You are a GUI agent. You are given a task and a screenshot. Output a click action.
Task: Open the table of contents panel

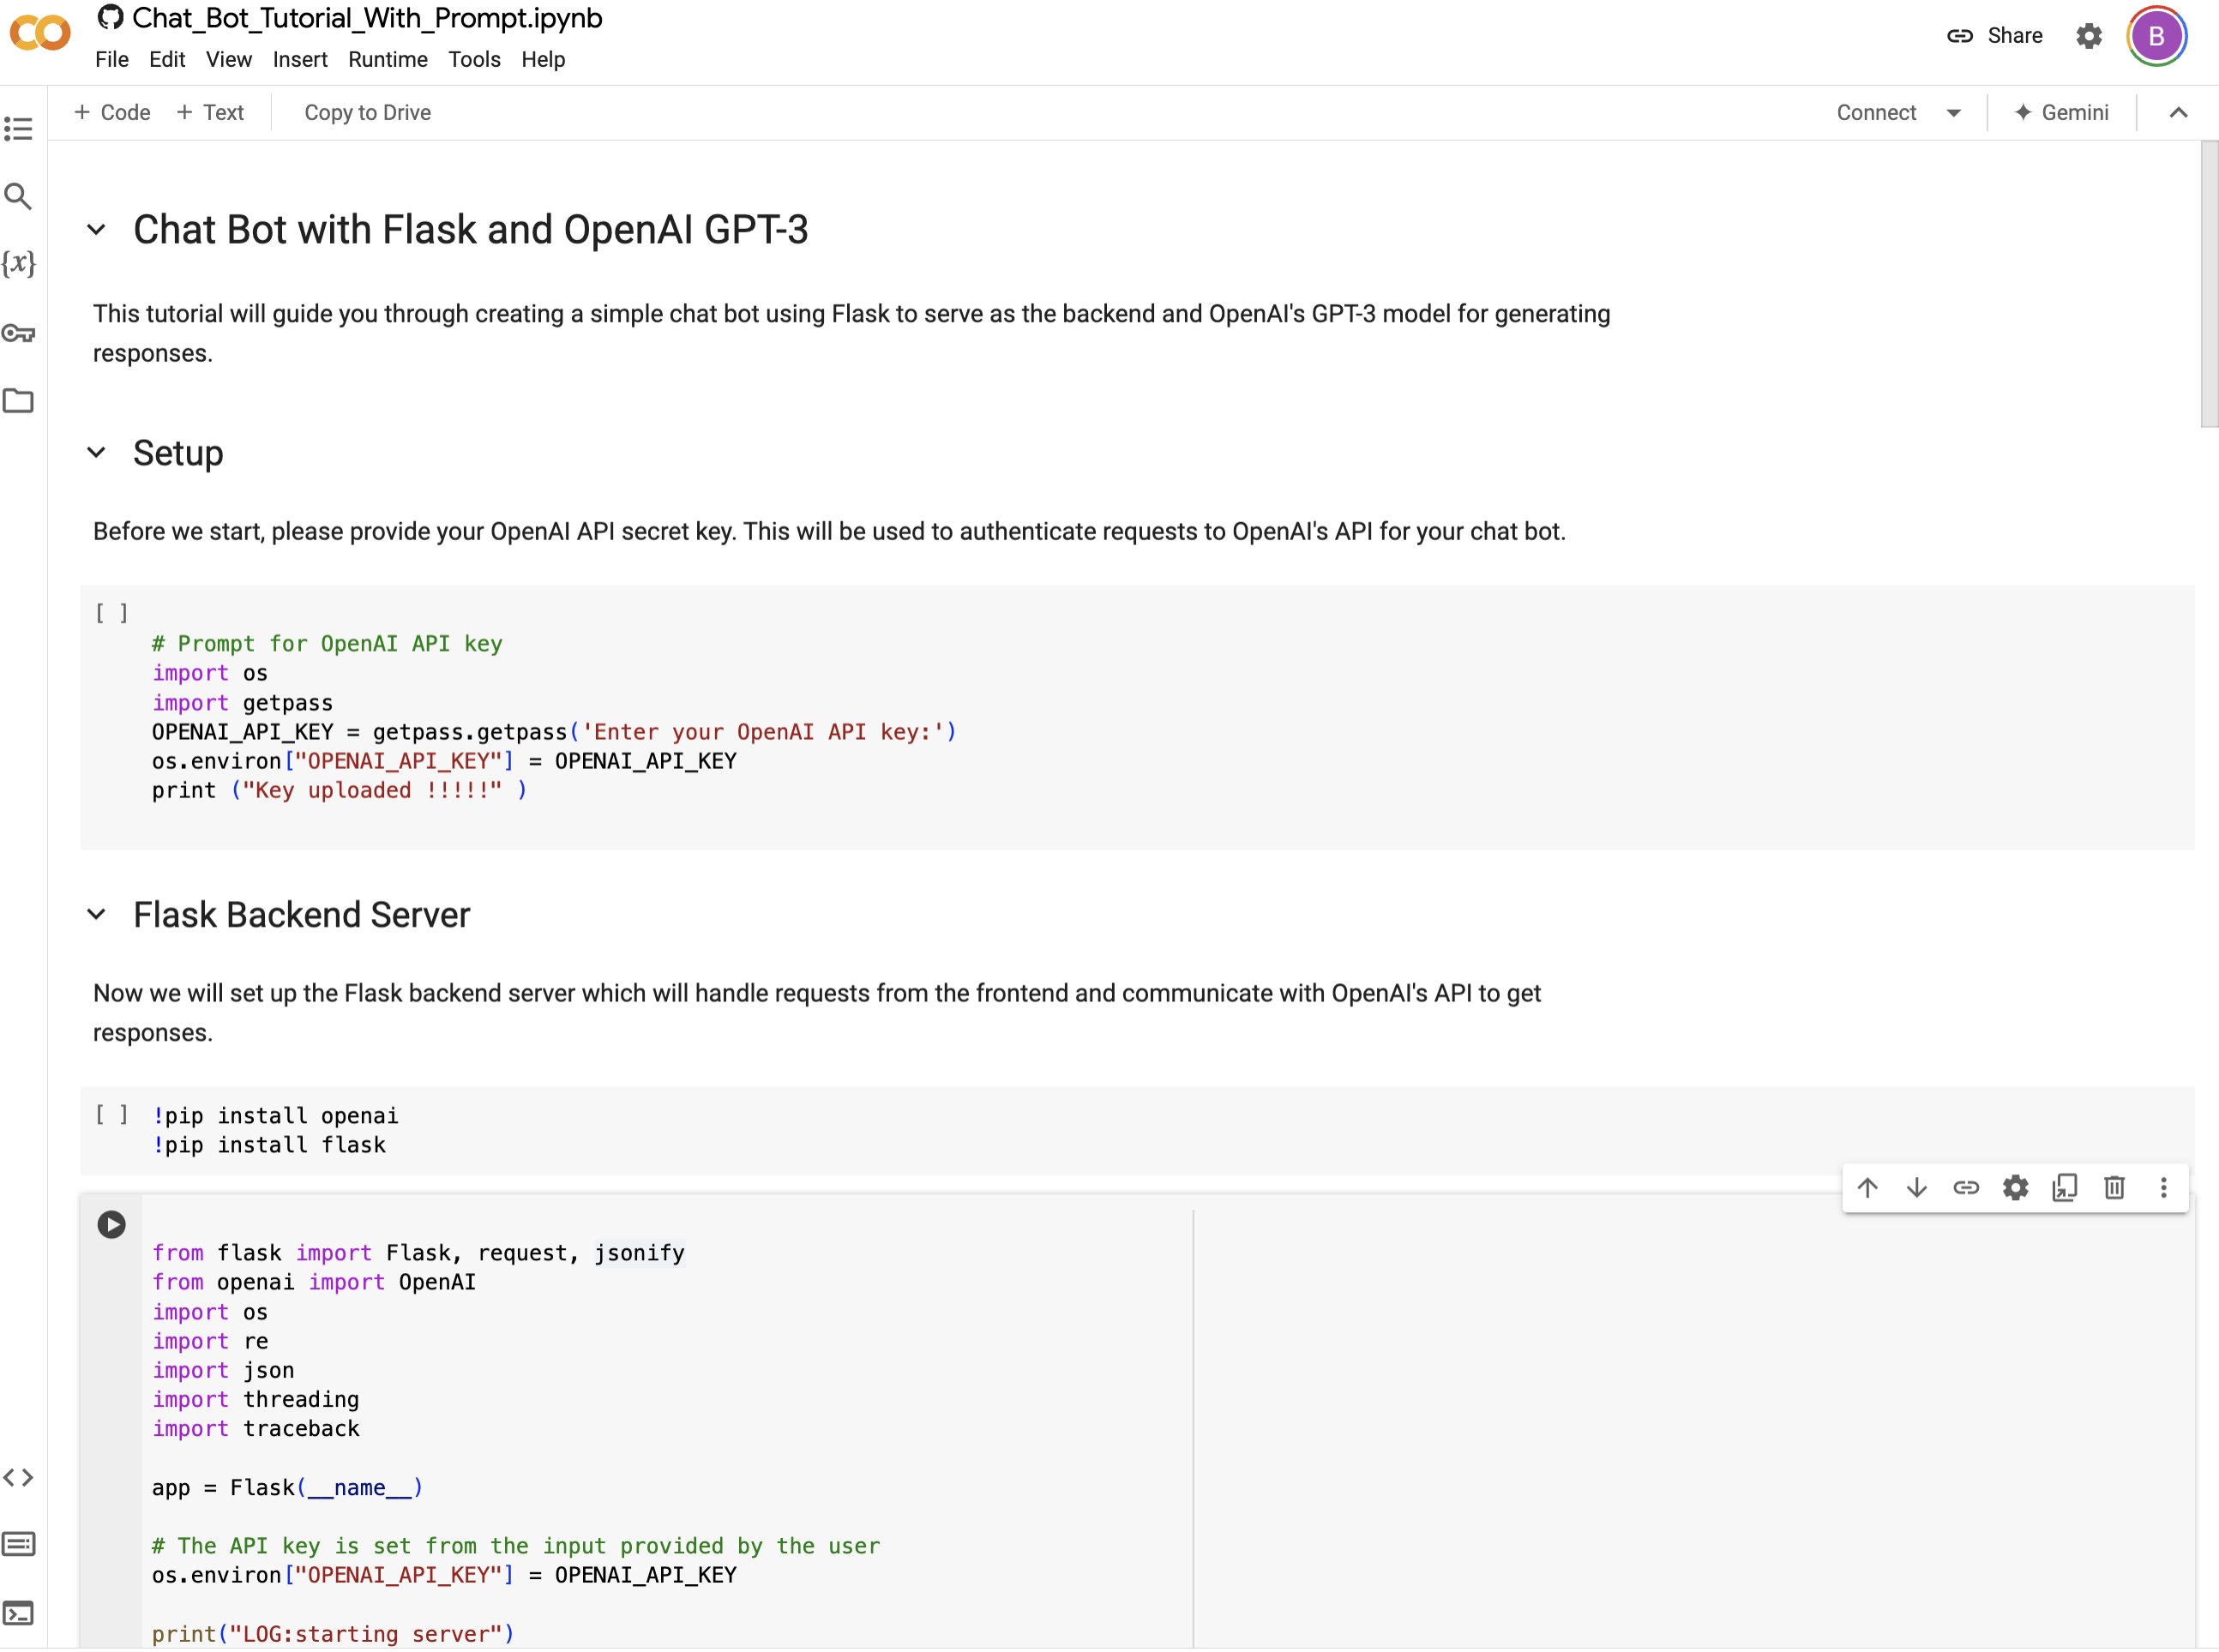[20, 129]
